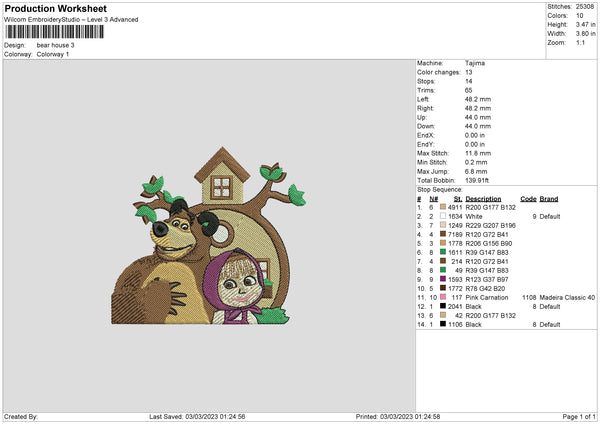Viewport: 600px width, 424px height.
Task: Select the White swatch in stop row 2
Action: (x=443, y=216)
